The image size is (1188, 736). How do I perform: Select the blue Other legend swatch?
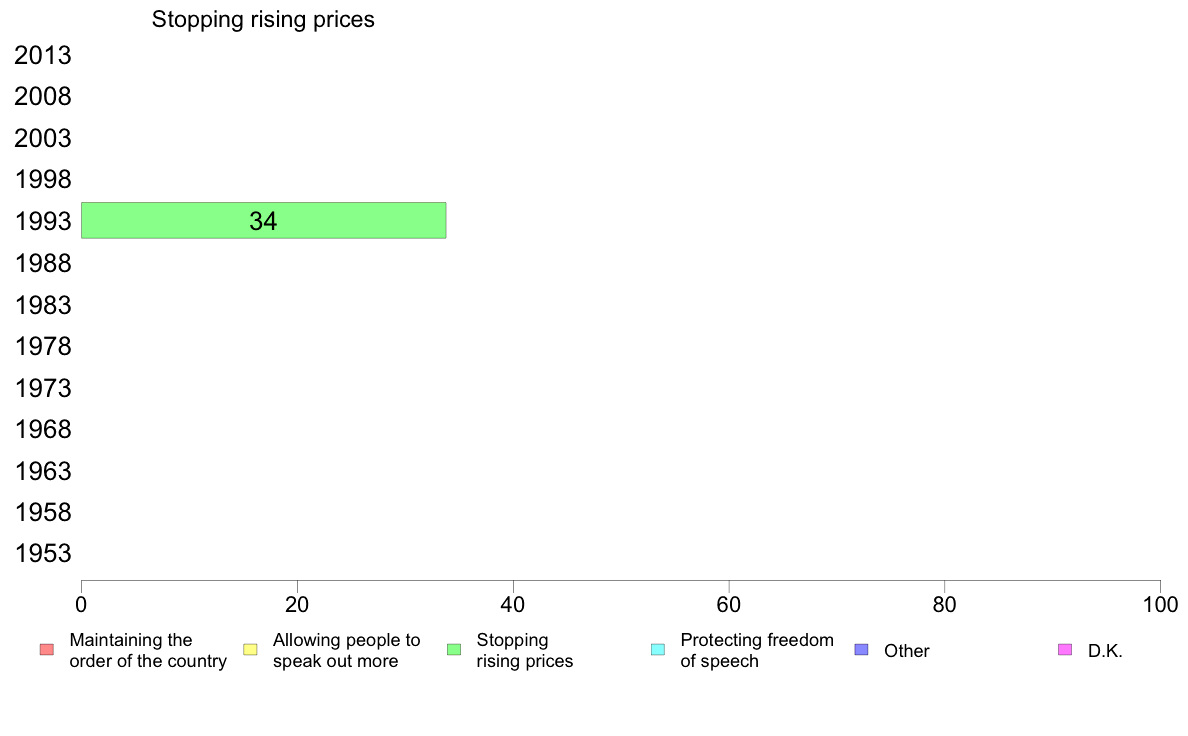(861, 650)
